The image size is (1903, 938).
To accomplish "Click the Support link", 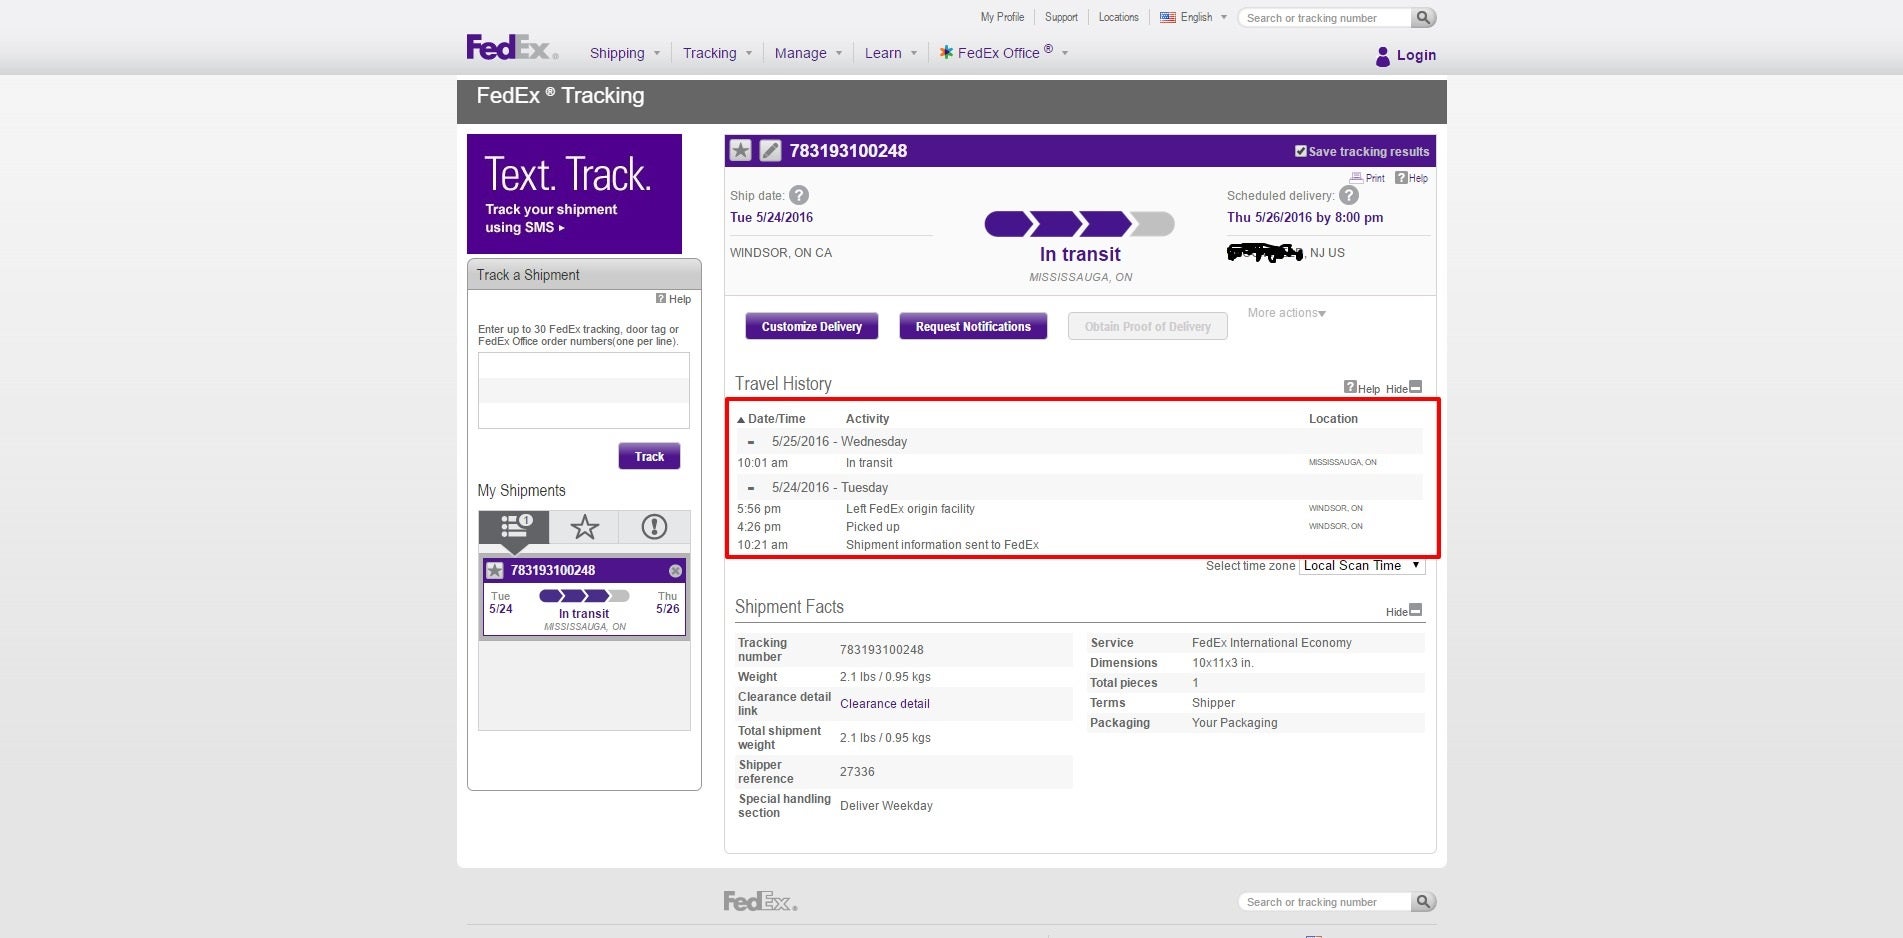I will click(1061, 17).
